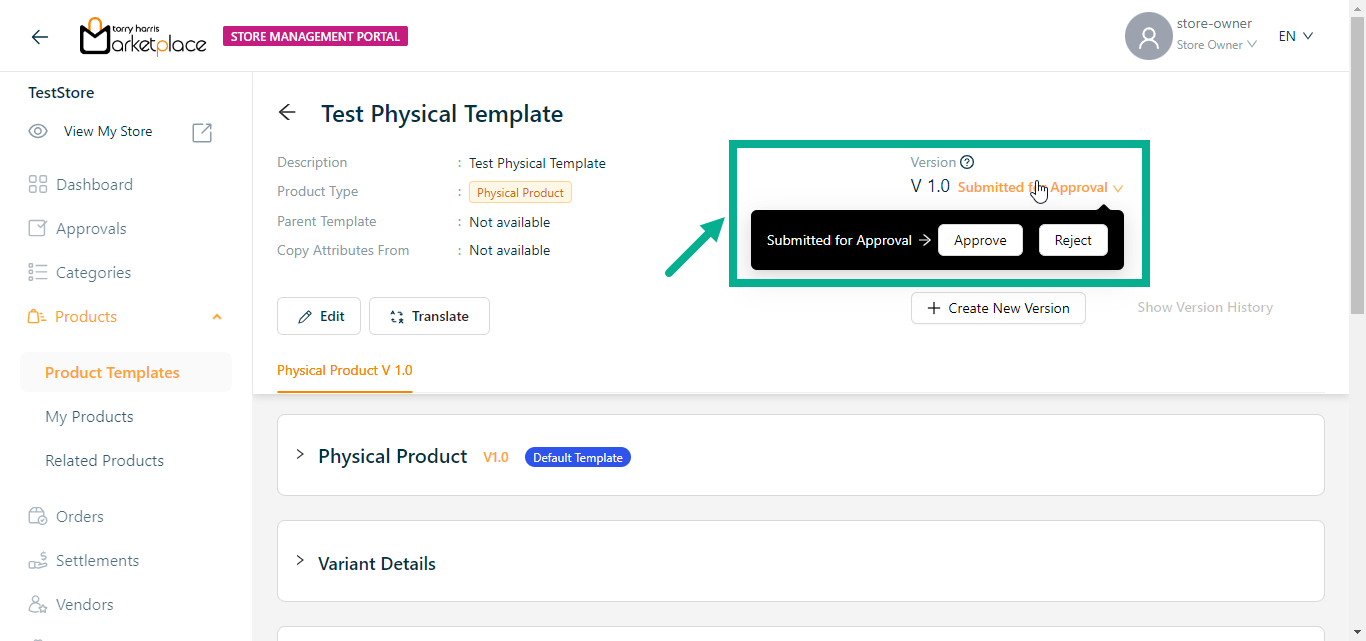Expand the Physical Product panel
The image size is (1366, 641).
point(300,455)
